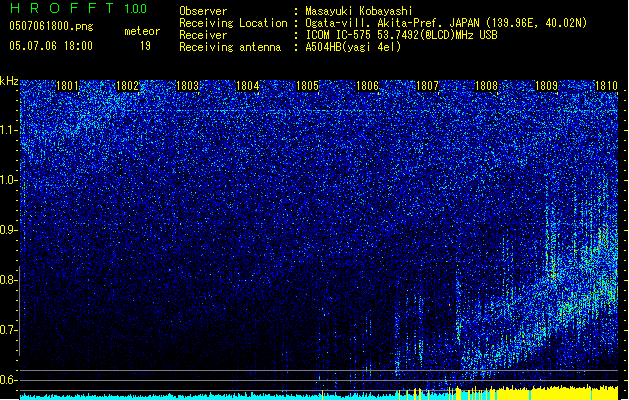Click the 0.7 frequency axis label

coord(9,330)
